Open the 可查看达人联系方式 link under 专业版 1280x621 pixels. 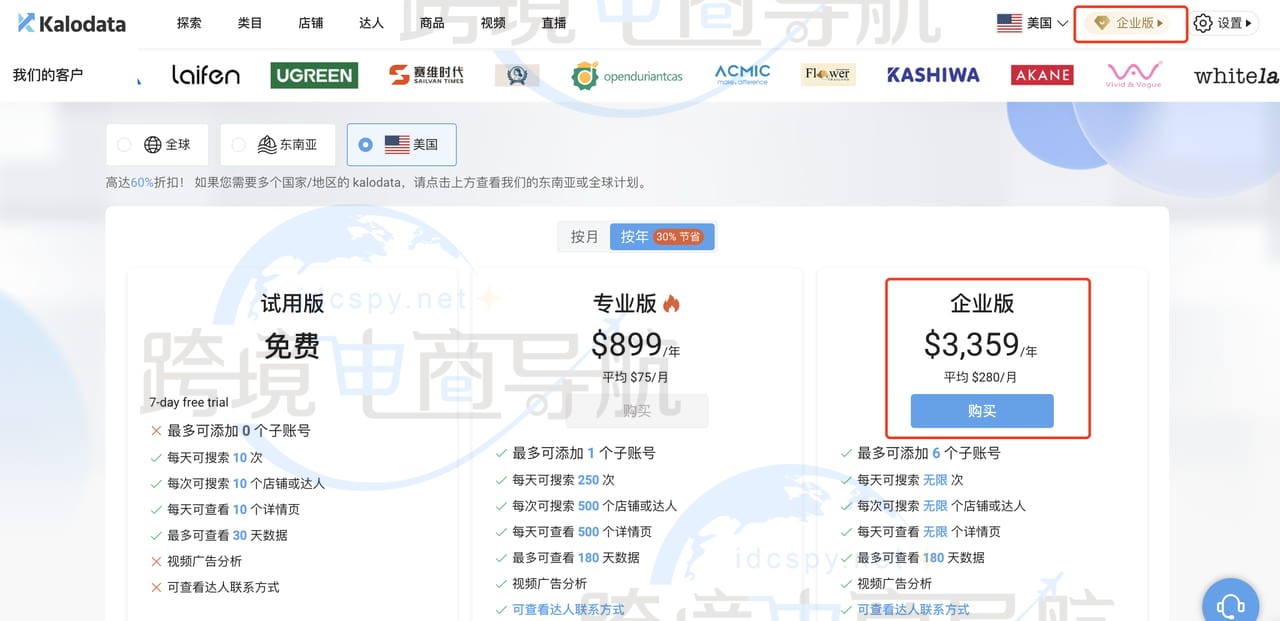pos(568,609)
